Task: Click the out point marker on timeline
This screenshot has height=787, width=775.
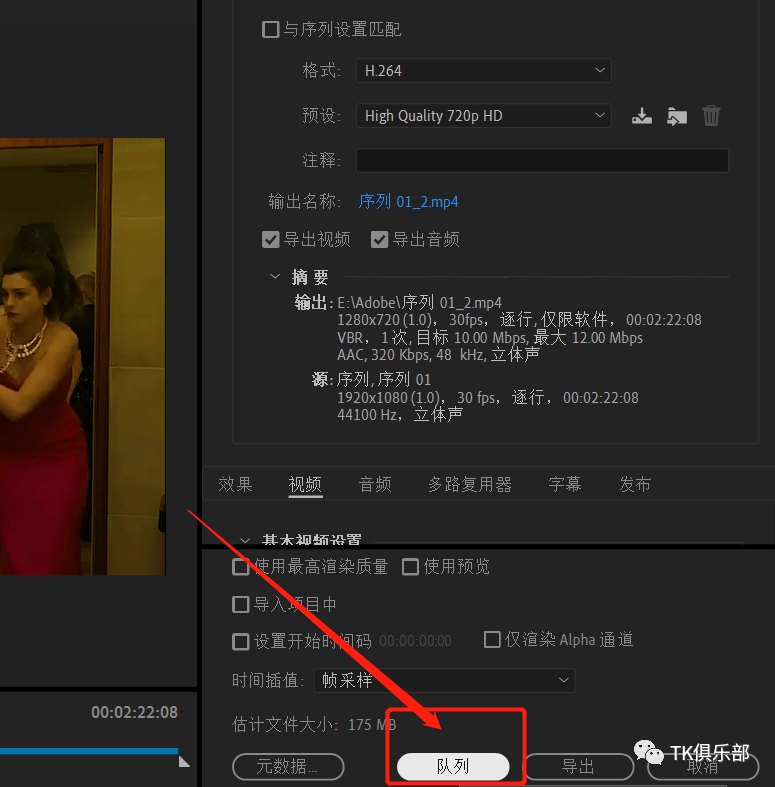Action: click(x=183, y=761)
